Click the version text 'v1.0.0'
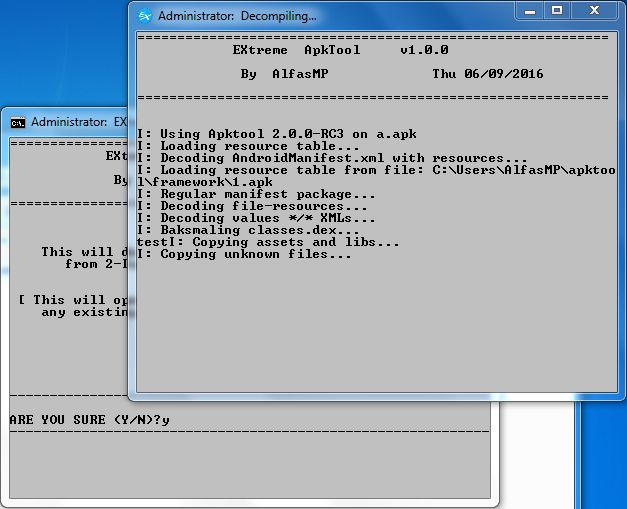This screenshot has width=627, height=509. click(x=424, y=50)
